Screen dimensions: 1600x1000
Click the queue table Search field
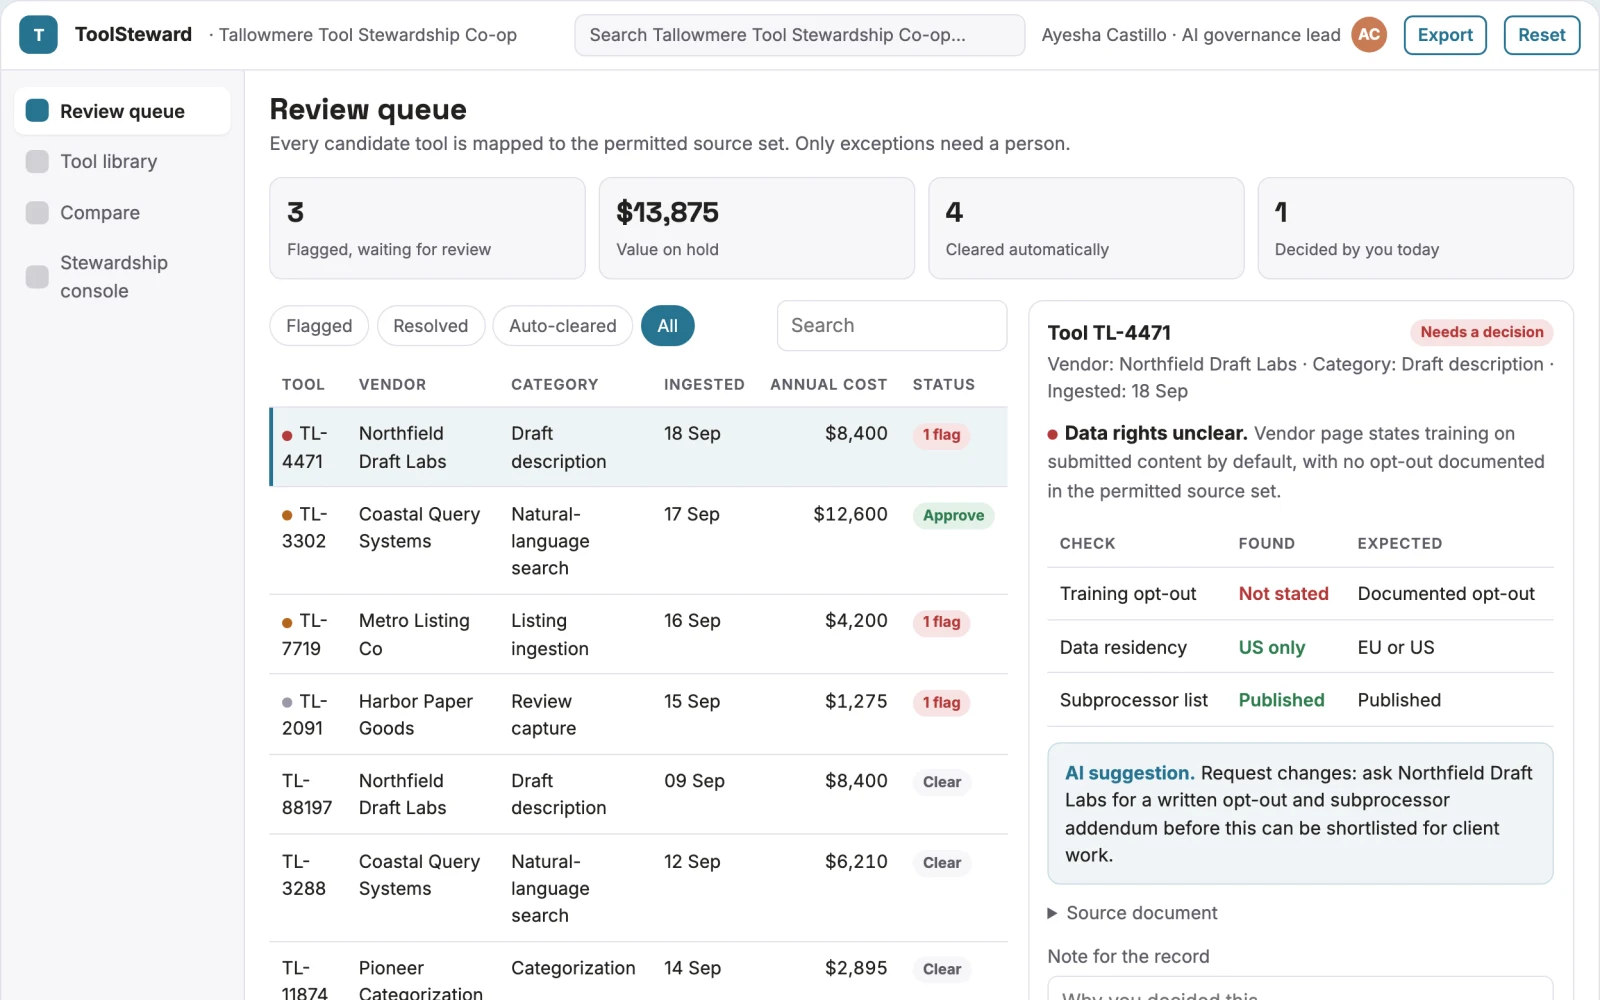pyautogui.click(x=891, y=326)
